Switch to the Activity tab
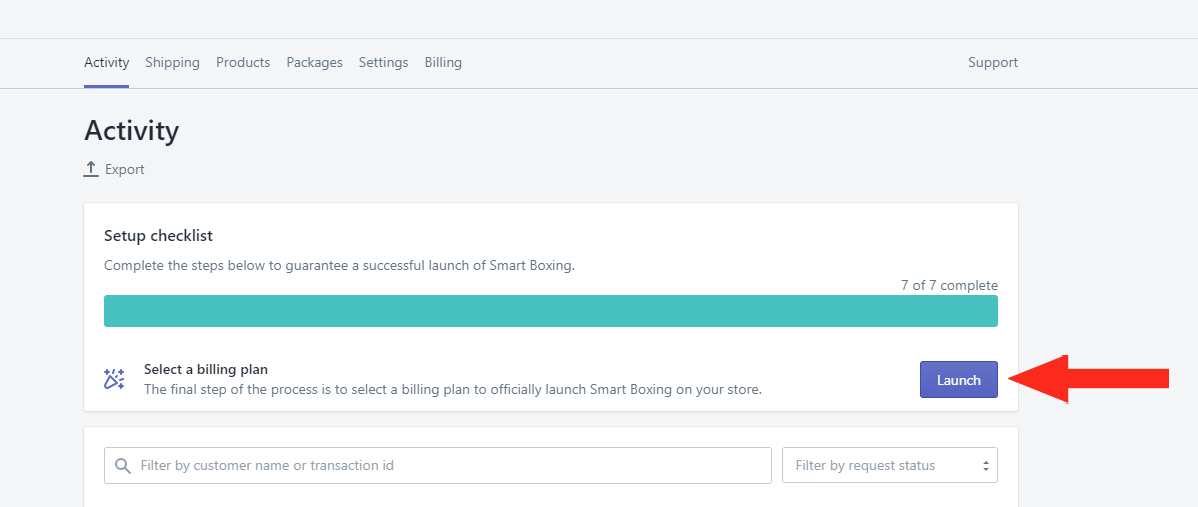 click(x=106, y=63)
